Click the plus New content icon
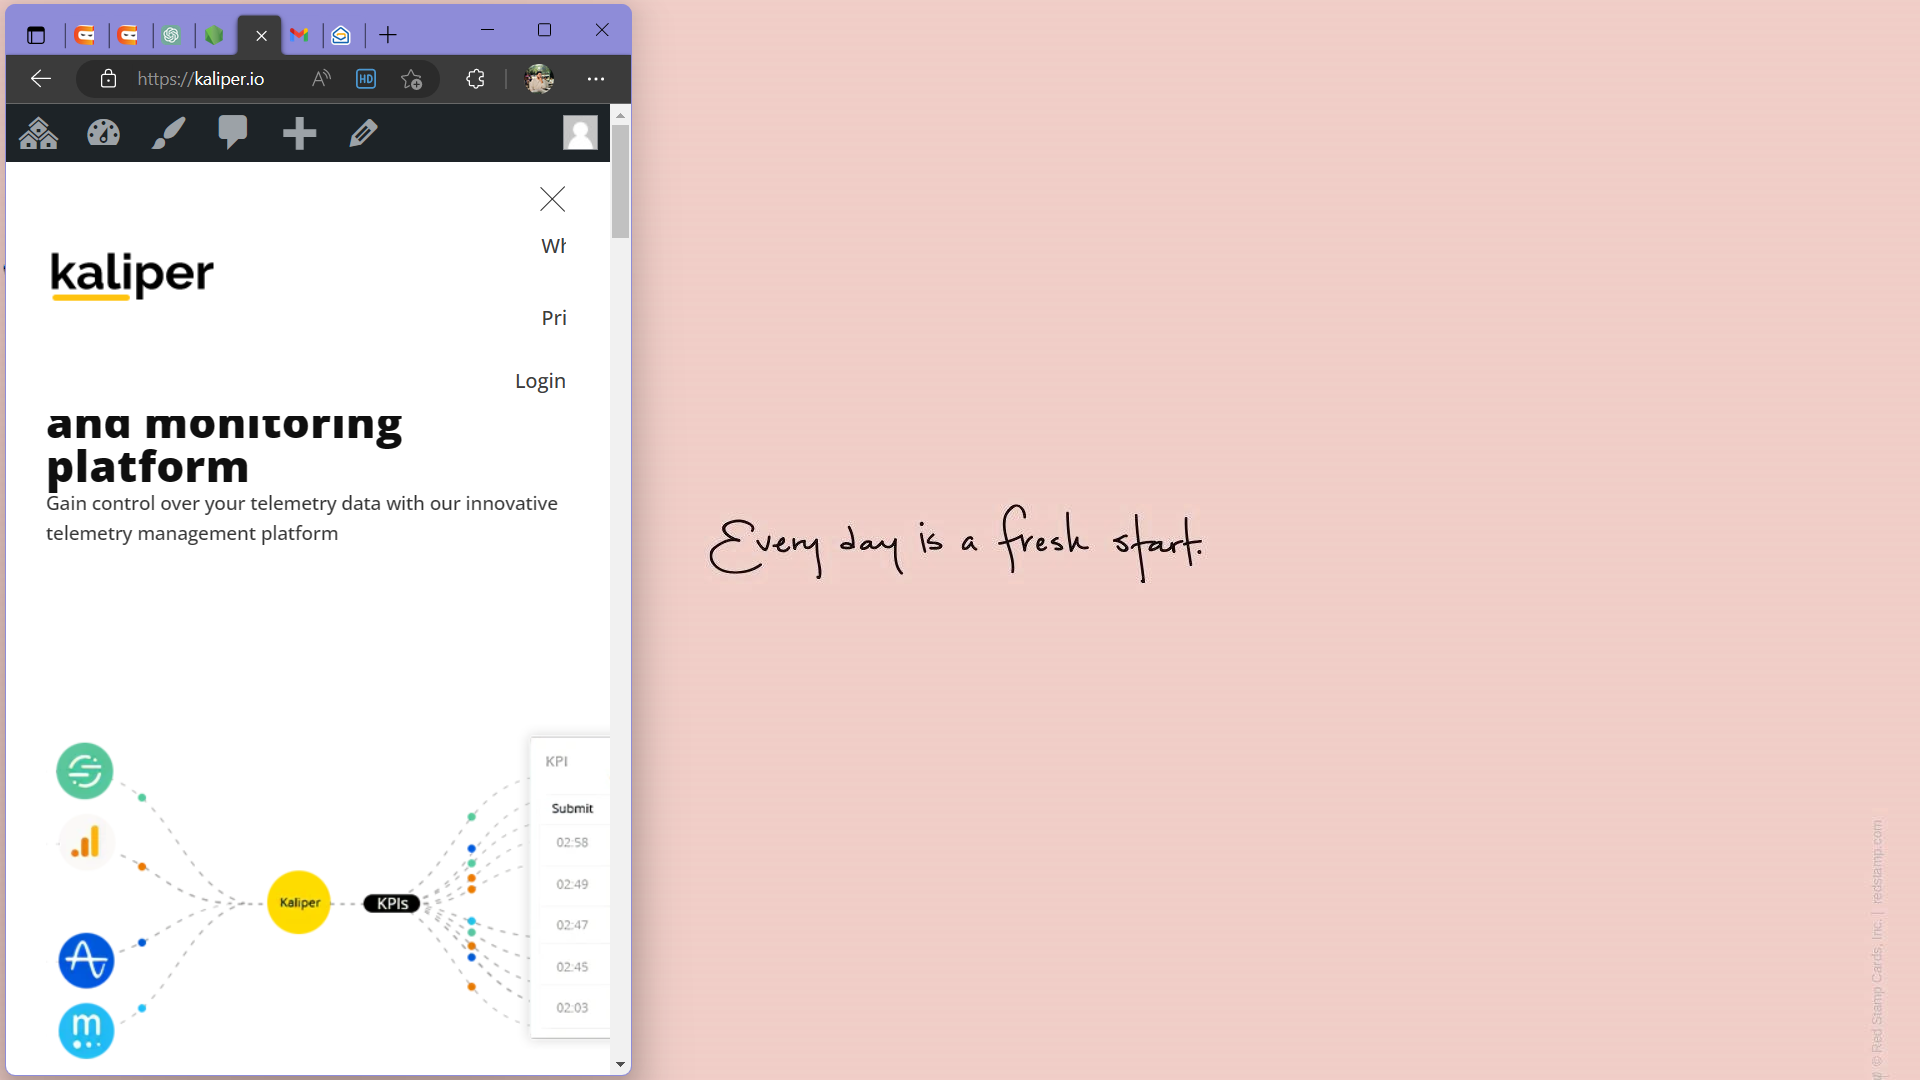Screen dimensions: 1920x1080 click(x=299, y=133)
